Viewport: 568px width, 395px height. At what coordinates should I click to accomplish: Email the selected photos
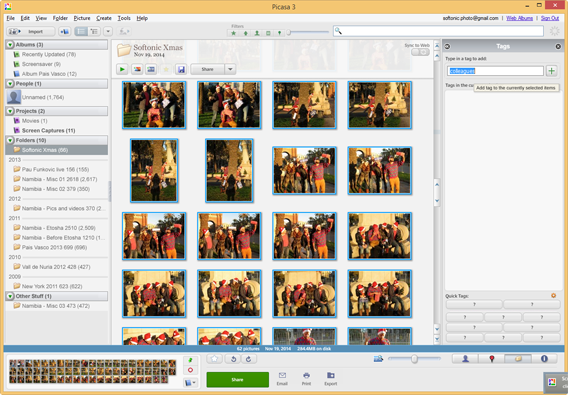pos(282,379)
